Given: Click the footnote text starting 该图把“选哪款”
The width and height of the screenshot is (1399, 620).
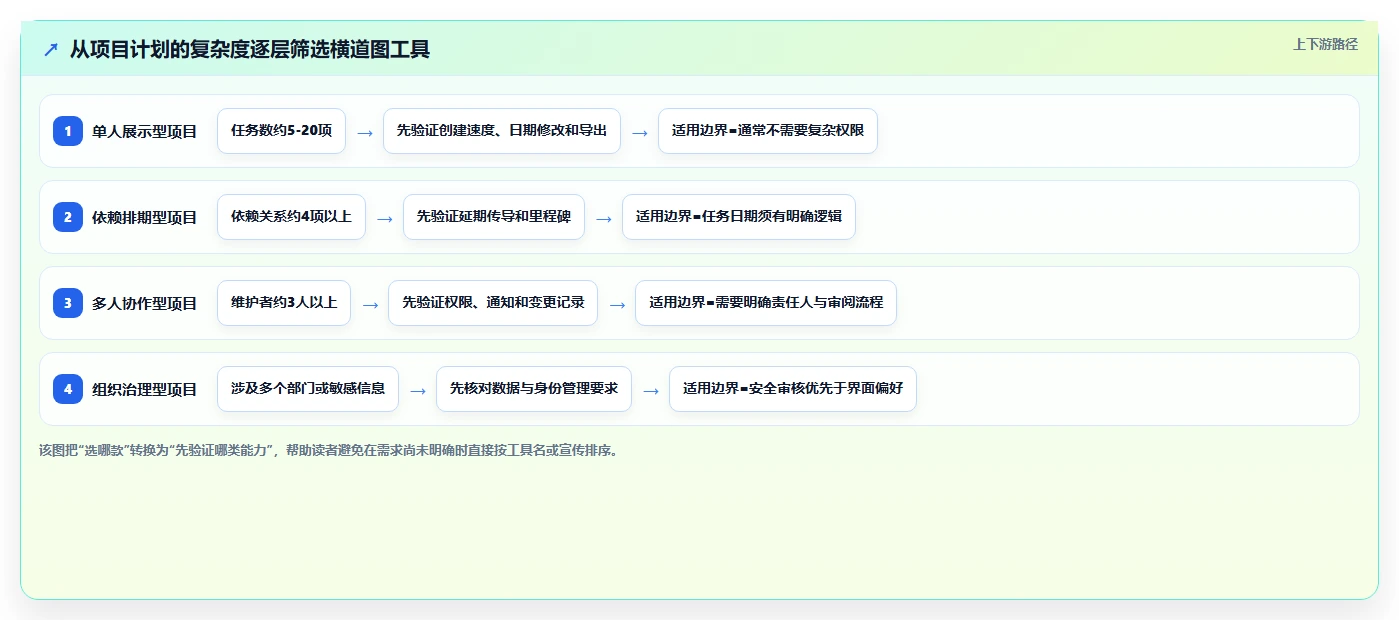Looking at the screenshot, I should pyautogui.click(x=329, y=450).
